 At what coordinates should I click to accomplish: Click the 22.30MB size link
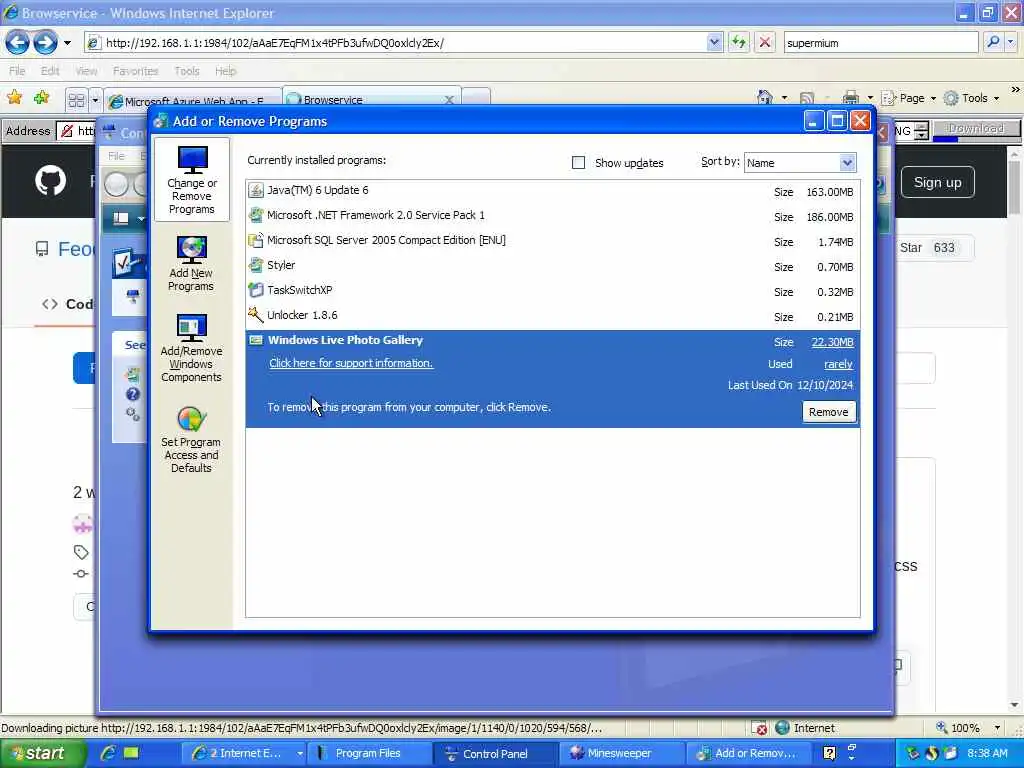click(832, 342)
